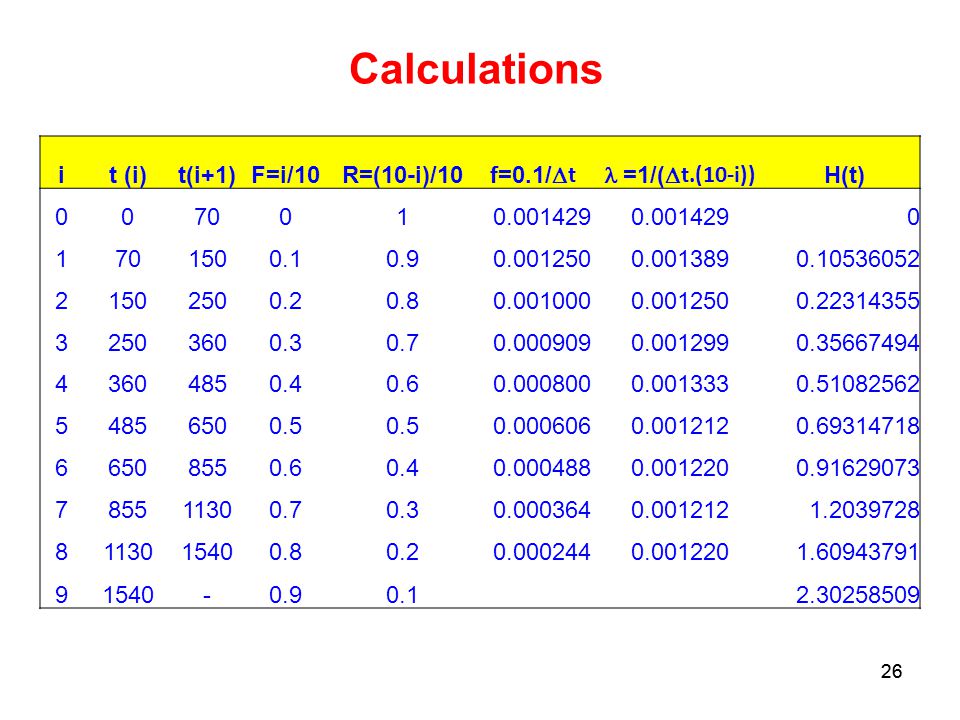Click the 'H(t)' column header
The width and height of the screenshot is (960, 720).
844,175
